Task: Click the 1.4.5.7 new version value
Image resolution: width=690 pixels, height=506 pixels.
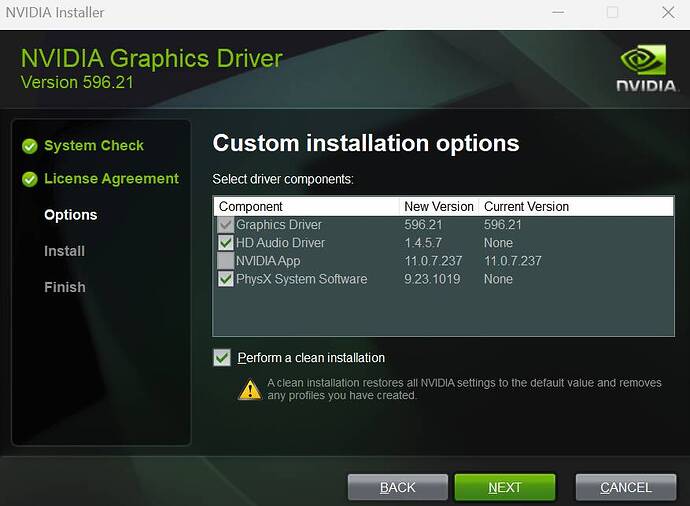Action: (423, 243)
